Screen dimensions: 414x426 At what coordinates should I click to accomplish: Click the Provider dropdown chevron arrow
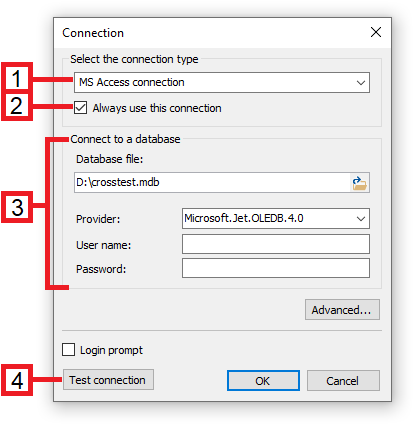(361, 219)
